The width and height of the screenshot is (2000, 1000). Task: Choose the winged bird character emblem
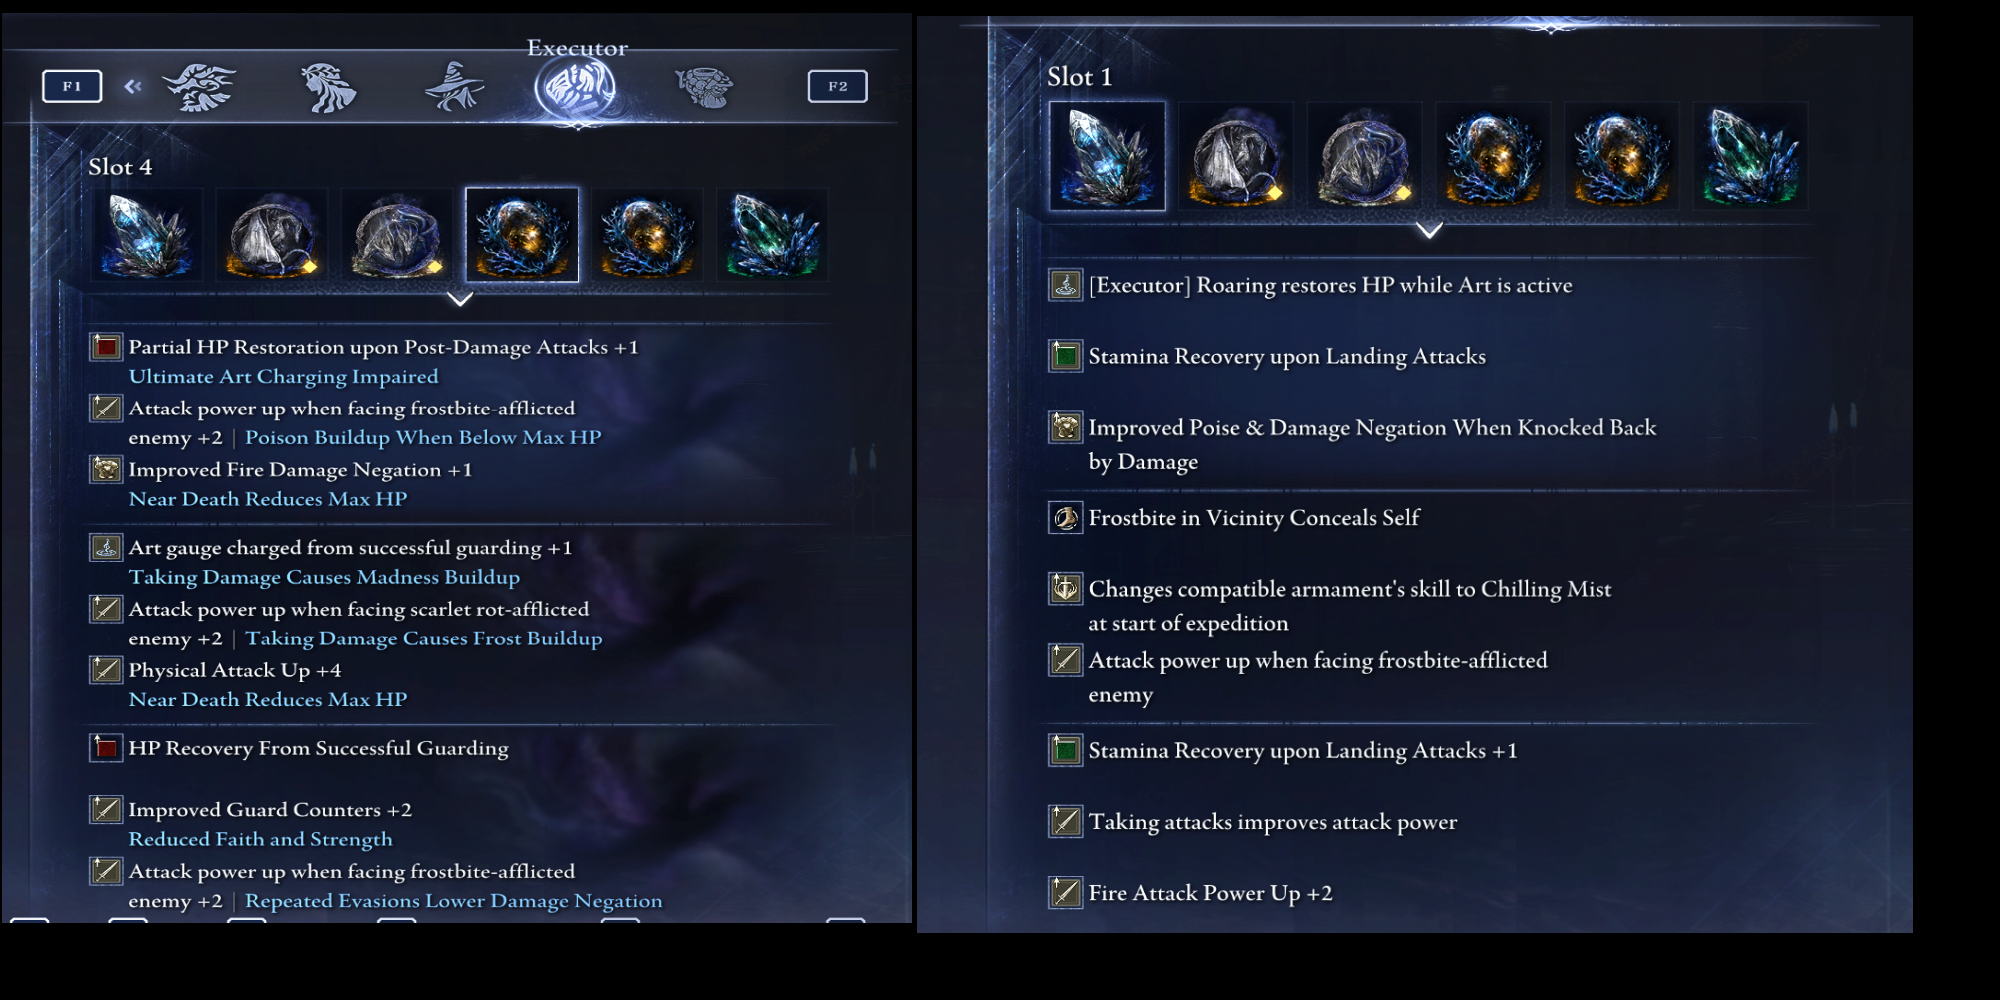[x=200, y=87]
